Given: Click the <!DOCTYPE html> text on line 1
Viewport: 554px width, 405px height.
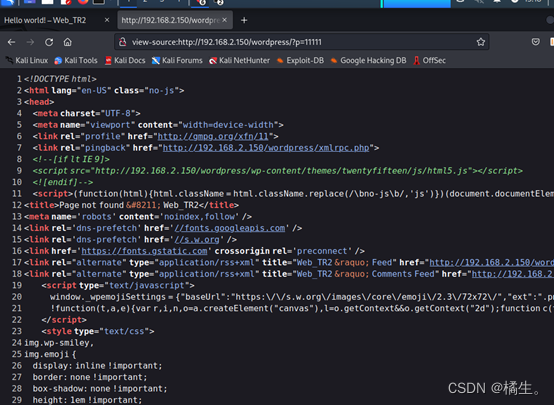Looking at the screenshot, I should pyautogui.click(x=60, y=79).
